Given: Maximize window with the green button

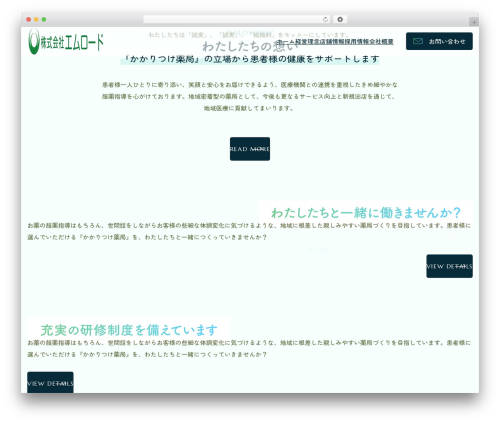Looking at the screenshot, I should [x=44, y=20].
